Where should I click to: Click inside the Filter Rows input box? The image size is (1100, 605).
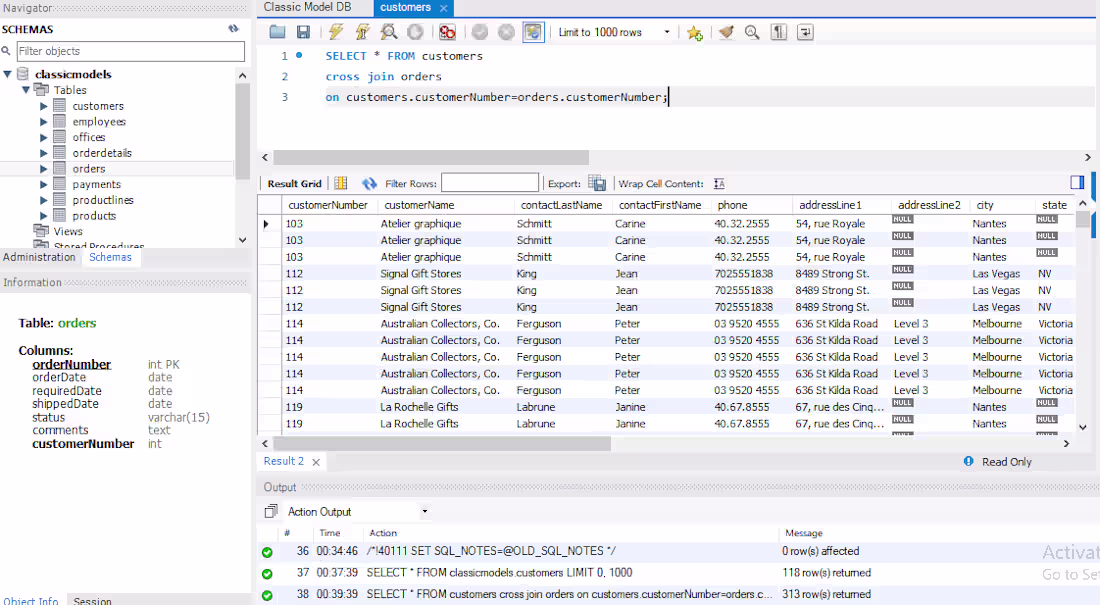[x=490, y=182]
